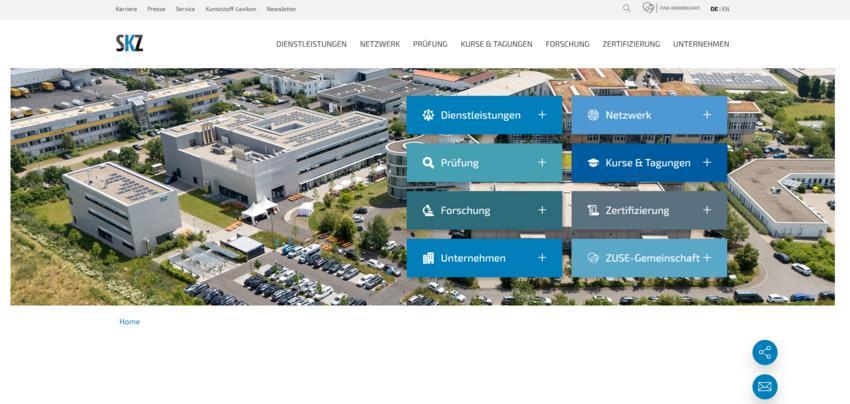Image resolution: width=850 pixels, height=404 pixels.
Task: Click the ZUSE-Gemeinschaft logo in top bar
Action: coord(671,8)
